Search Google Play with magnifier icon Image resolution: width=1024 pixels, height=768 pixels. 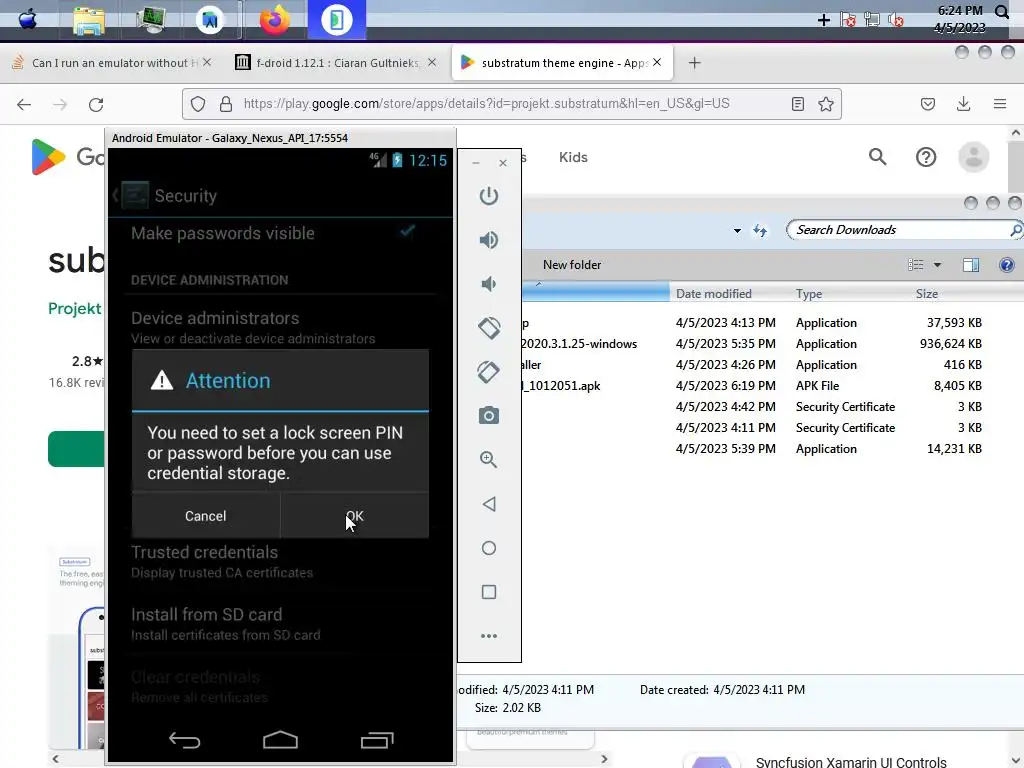[877, 157]
